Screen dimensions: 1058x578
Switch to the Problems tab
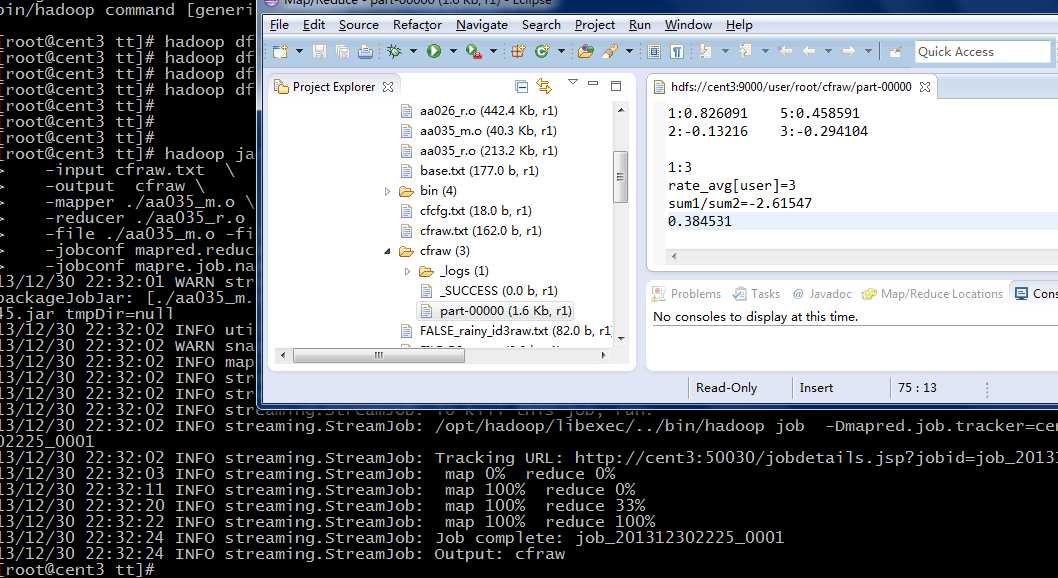(x=686, y=294)
